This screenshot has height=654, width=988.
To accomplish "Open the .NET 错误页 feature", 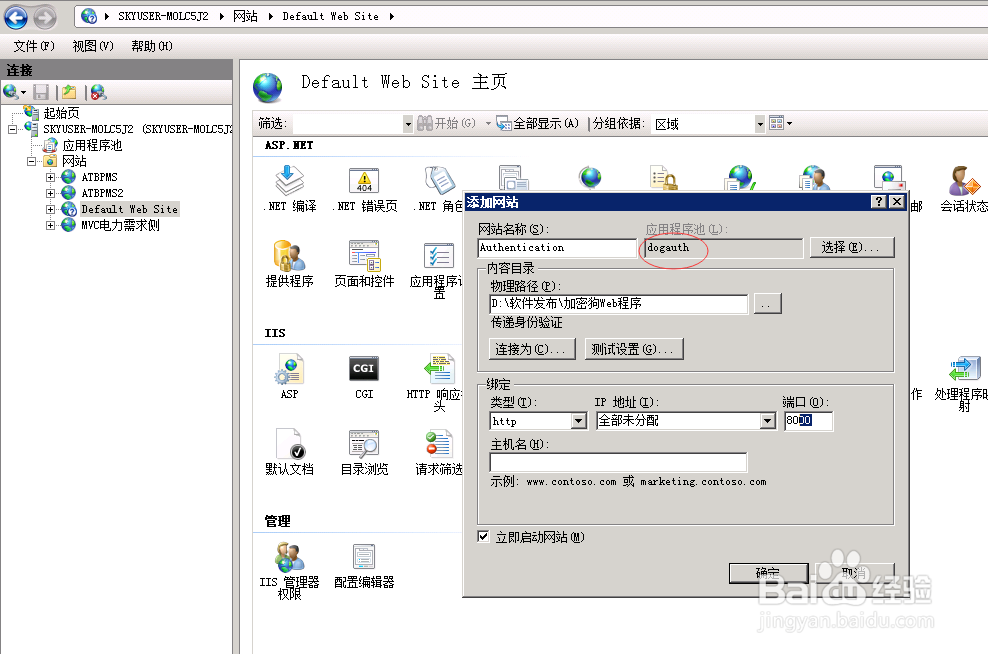I will [363, 190].
